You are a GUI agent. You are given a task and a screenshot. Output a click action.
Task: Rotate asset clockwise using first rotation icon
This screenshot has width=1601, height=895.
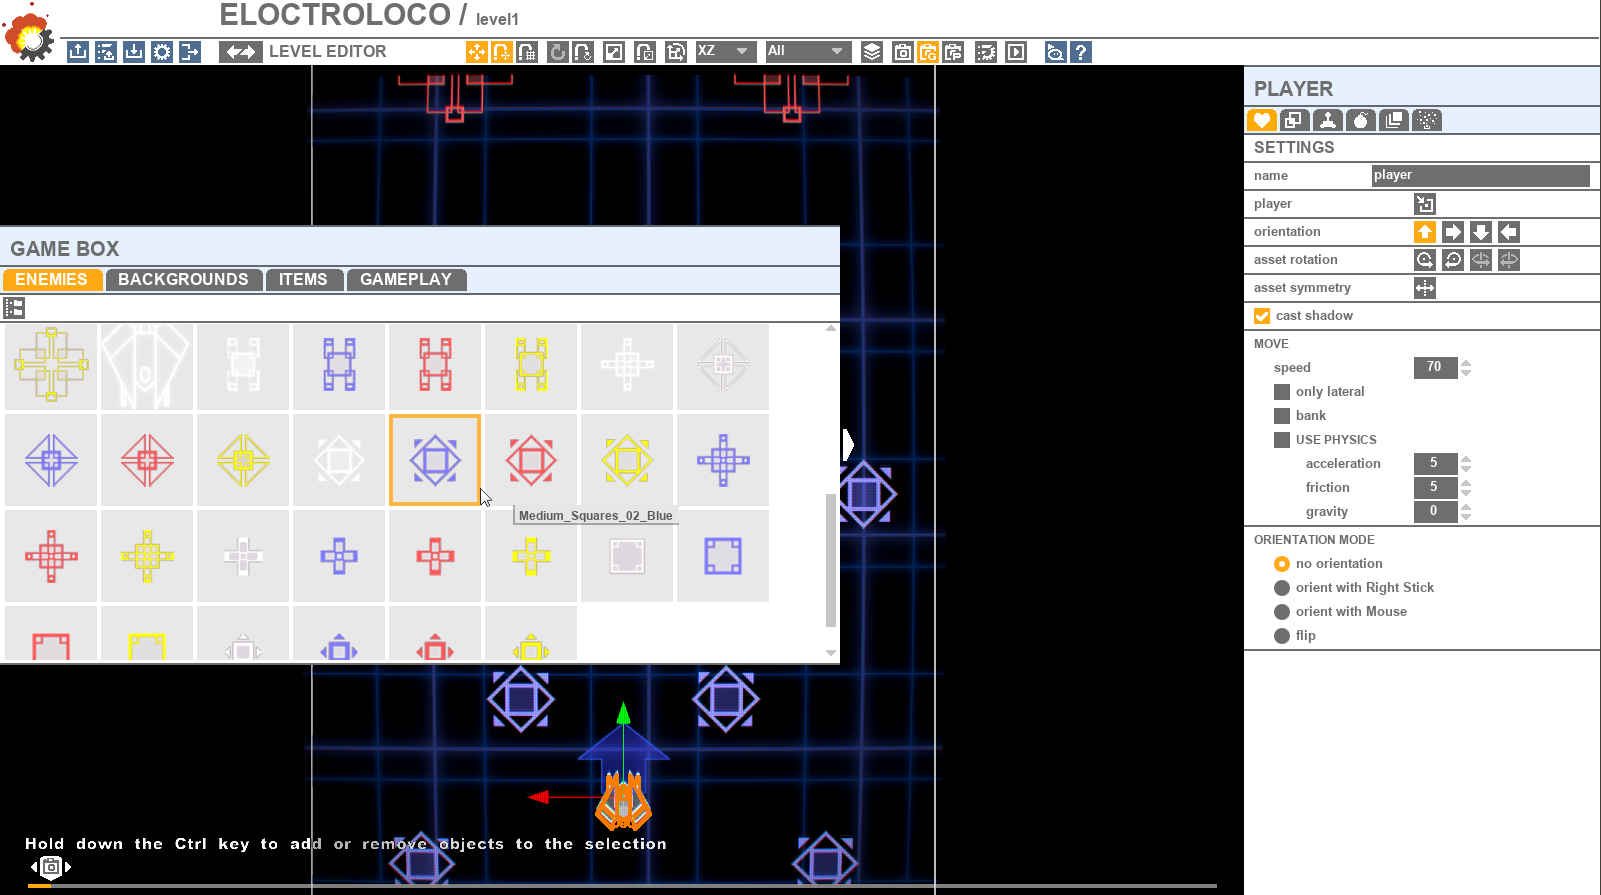tap(1425, 260)
